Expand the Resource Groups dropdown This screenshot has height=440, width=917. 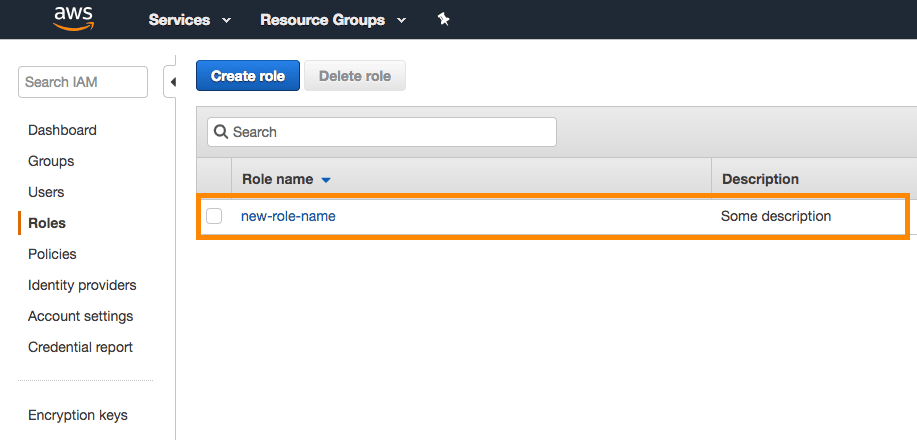332,20
